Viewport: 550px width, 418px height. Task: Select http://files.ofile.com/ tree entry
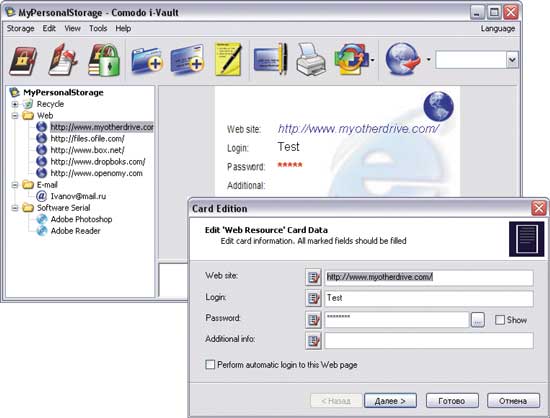pyautogui.click(x=87, y=139)
